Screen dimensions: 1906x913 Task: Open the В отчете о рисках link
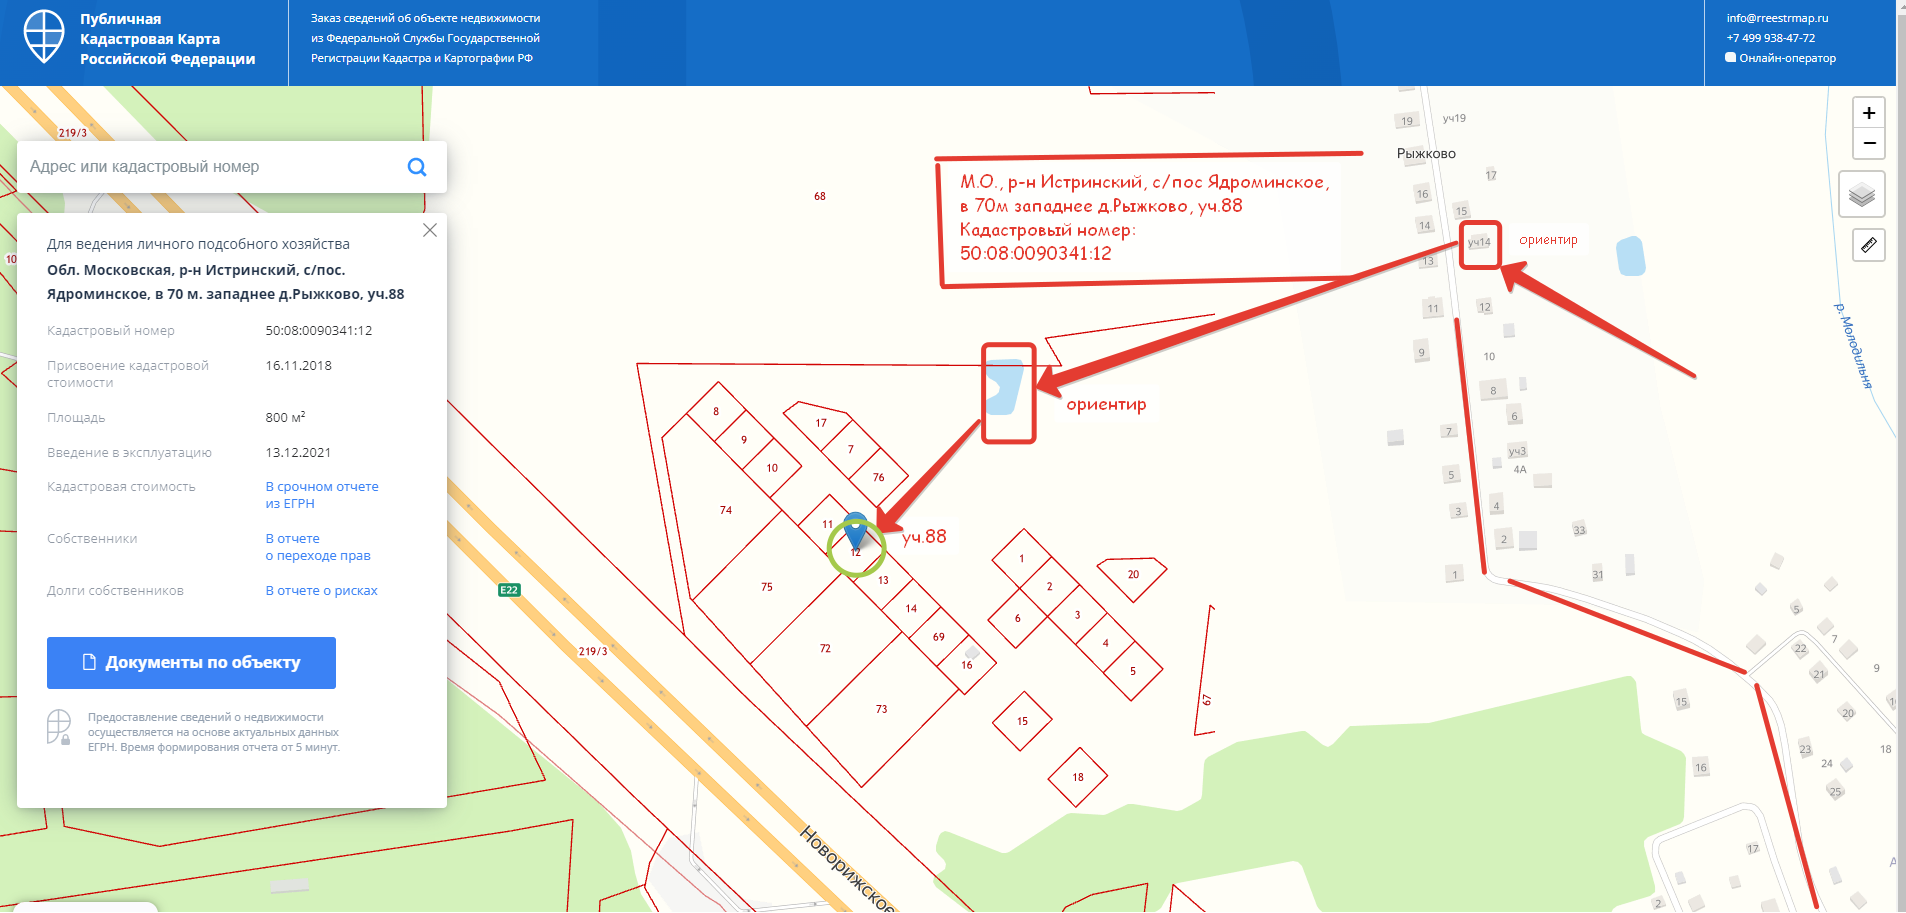point(322,591)
